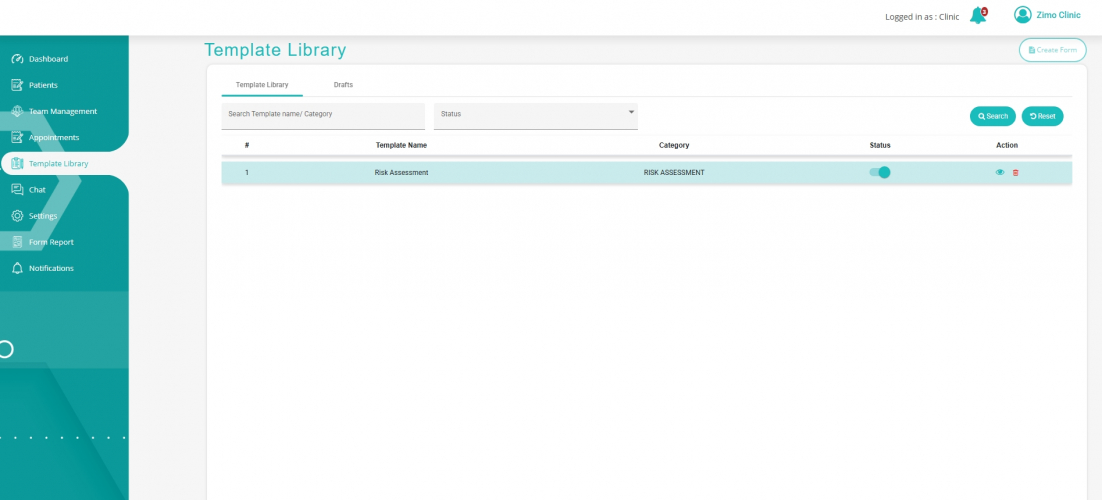Delete Risk Assessment template trash icon
The image size is (1102, 500).
coord(1016,172)
